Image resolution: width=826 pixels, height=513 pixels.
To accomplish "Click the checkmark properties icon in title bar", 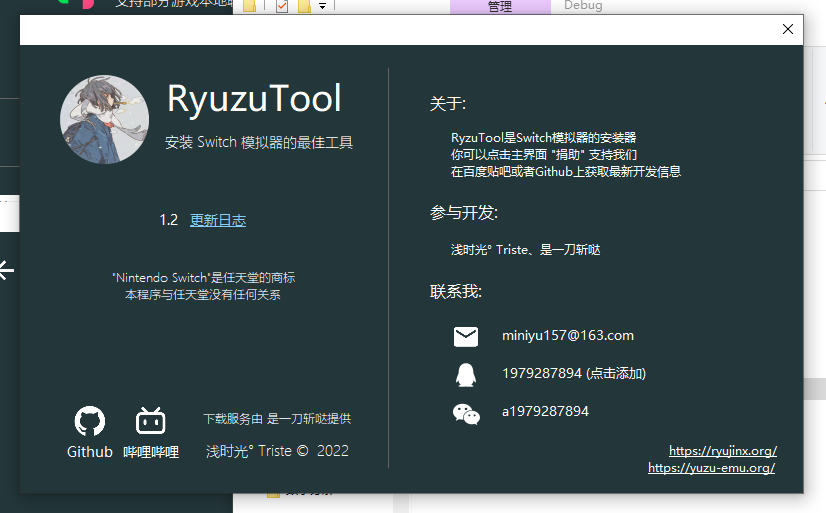I will click(281, 7).
